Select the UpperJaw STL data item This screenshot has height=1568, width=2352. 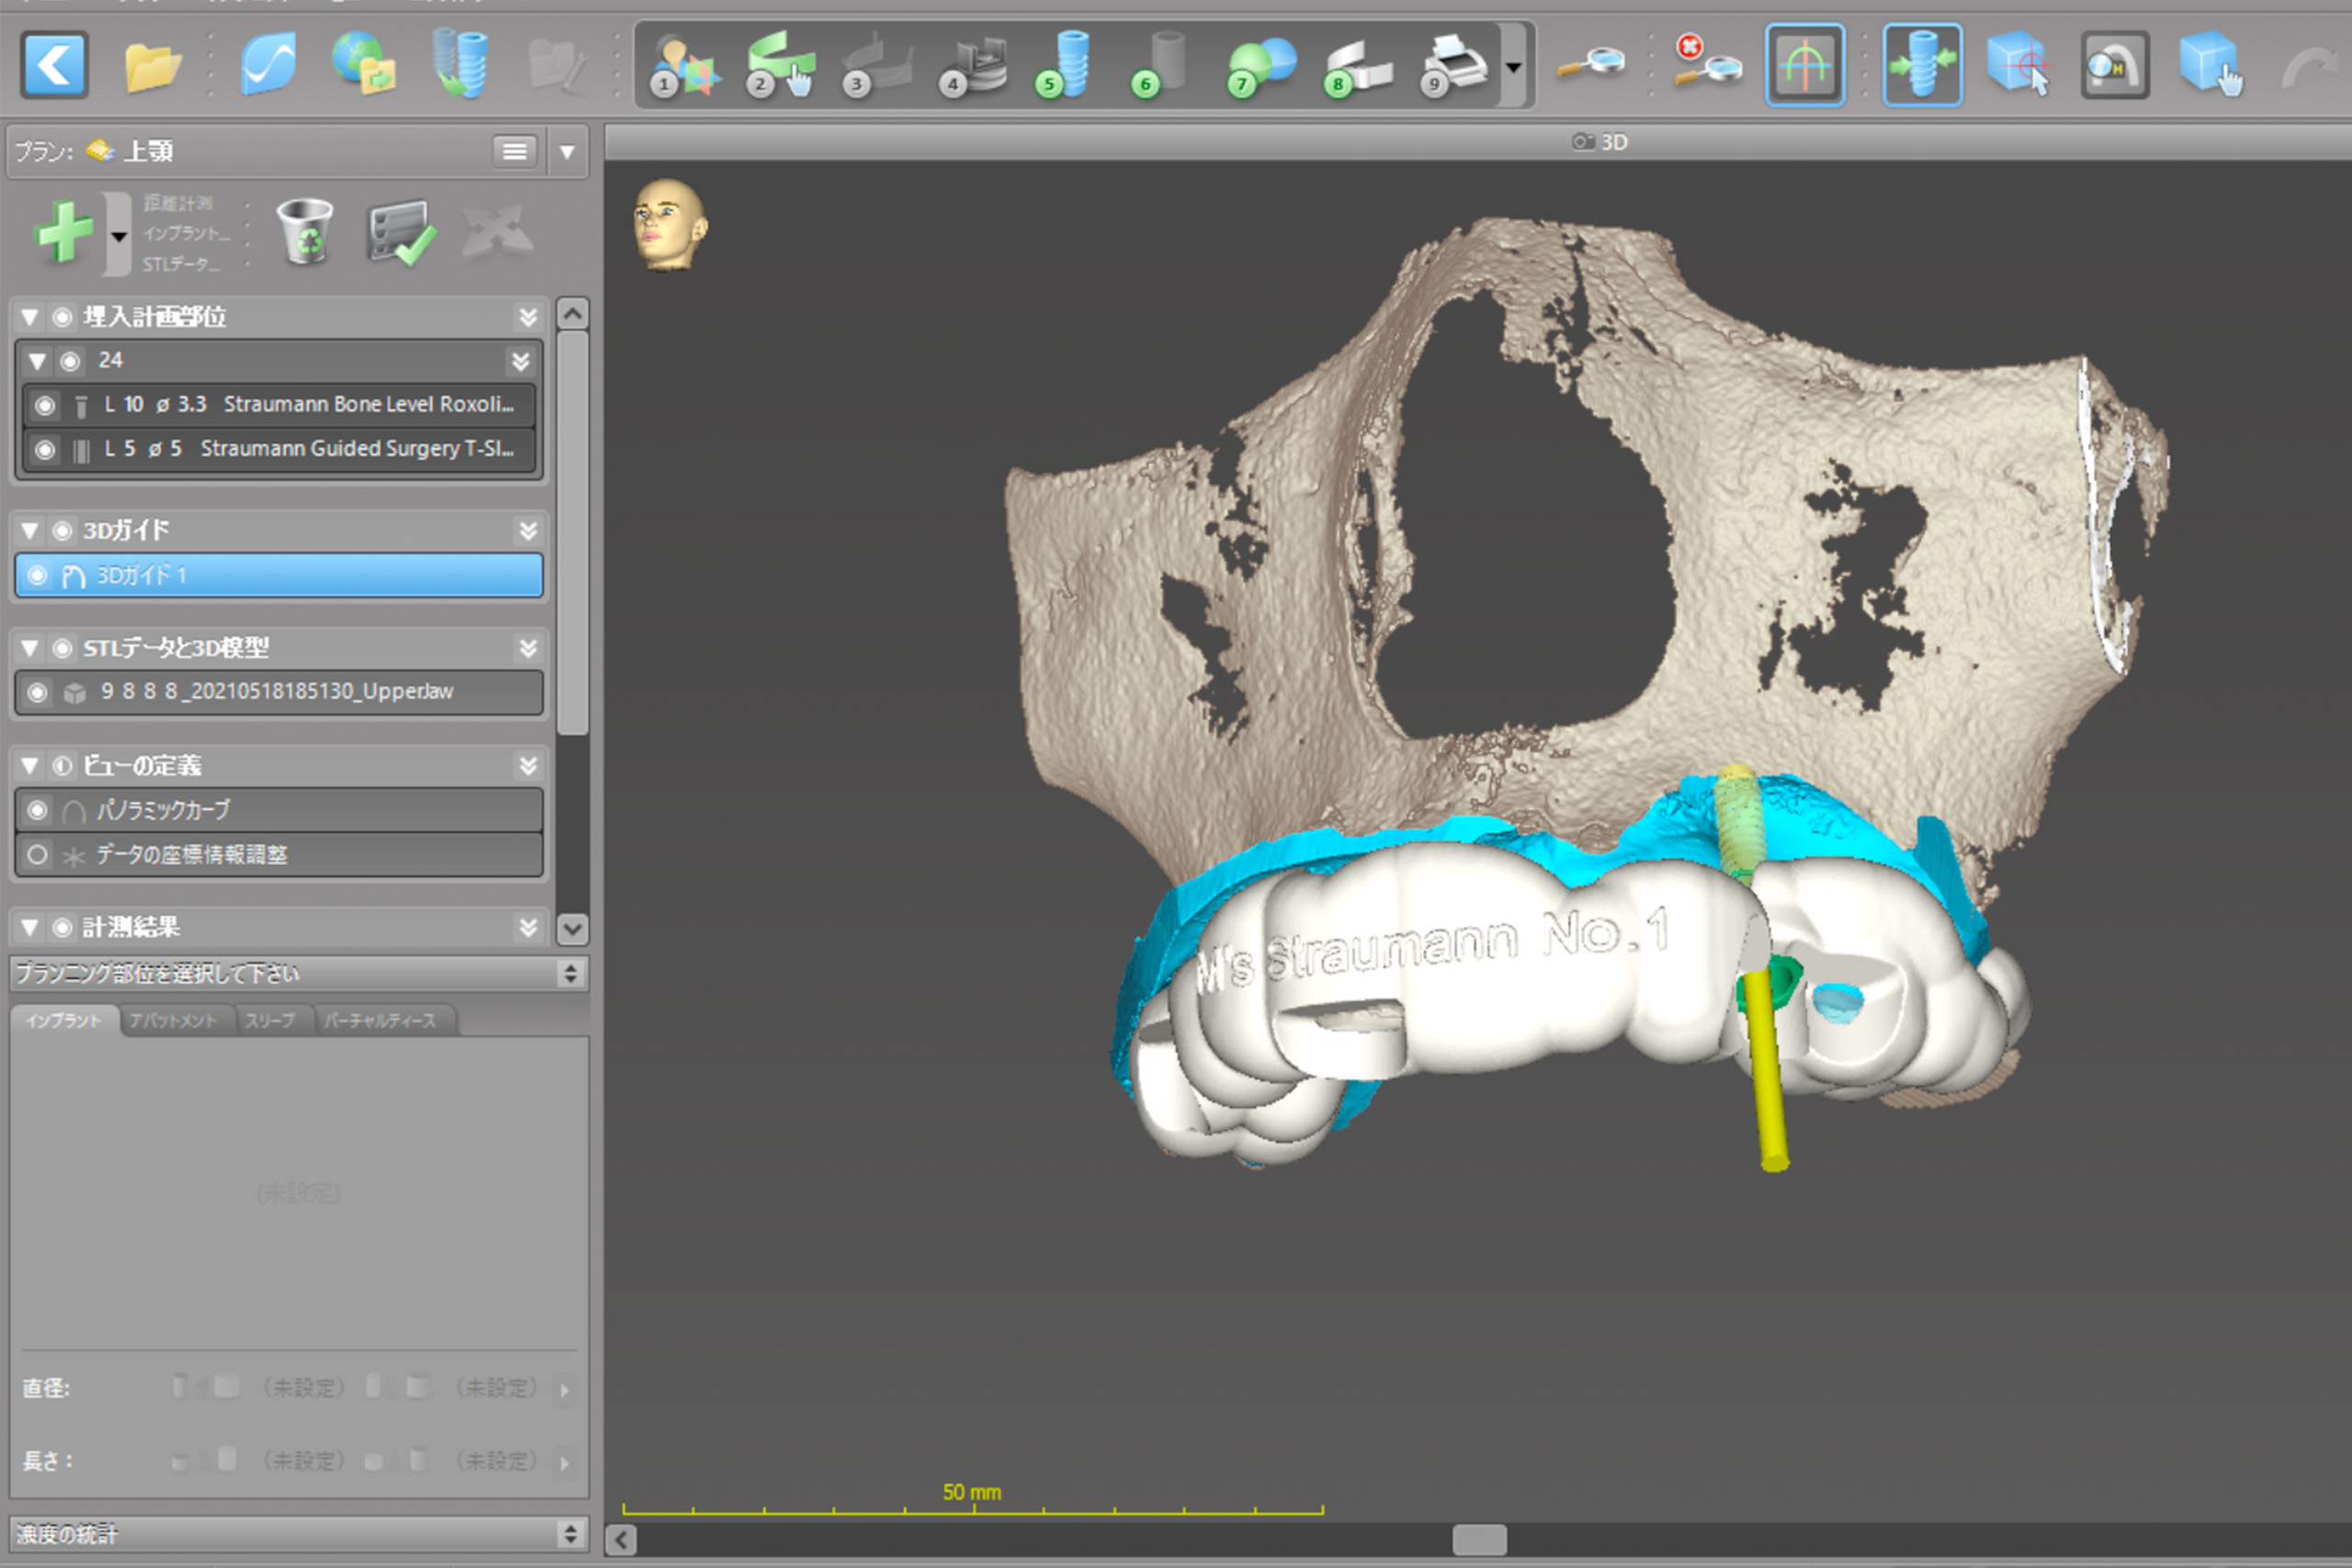tap(277, 692)
